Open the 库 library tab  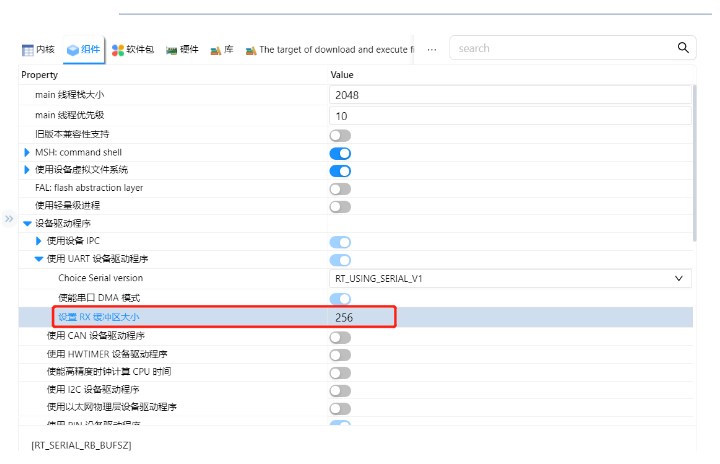pyautogui.click(x=222, y=49)
